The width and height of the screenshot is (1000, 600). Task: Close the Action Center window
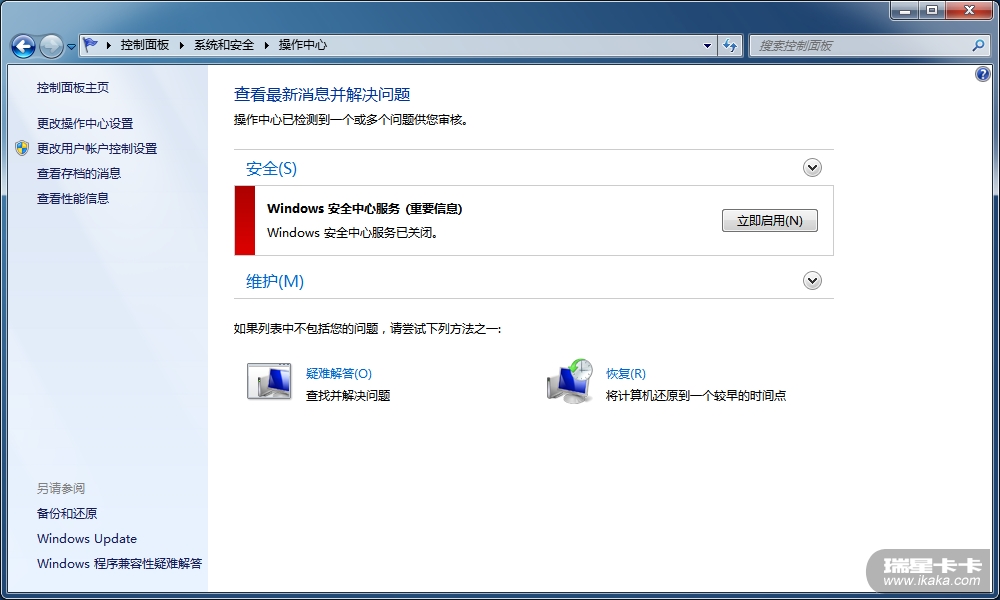point(969,10)
